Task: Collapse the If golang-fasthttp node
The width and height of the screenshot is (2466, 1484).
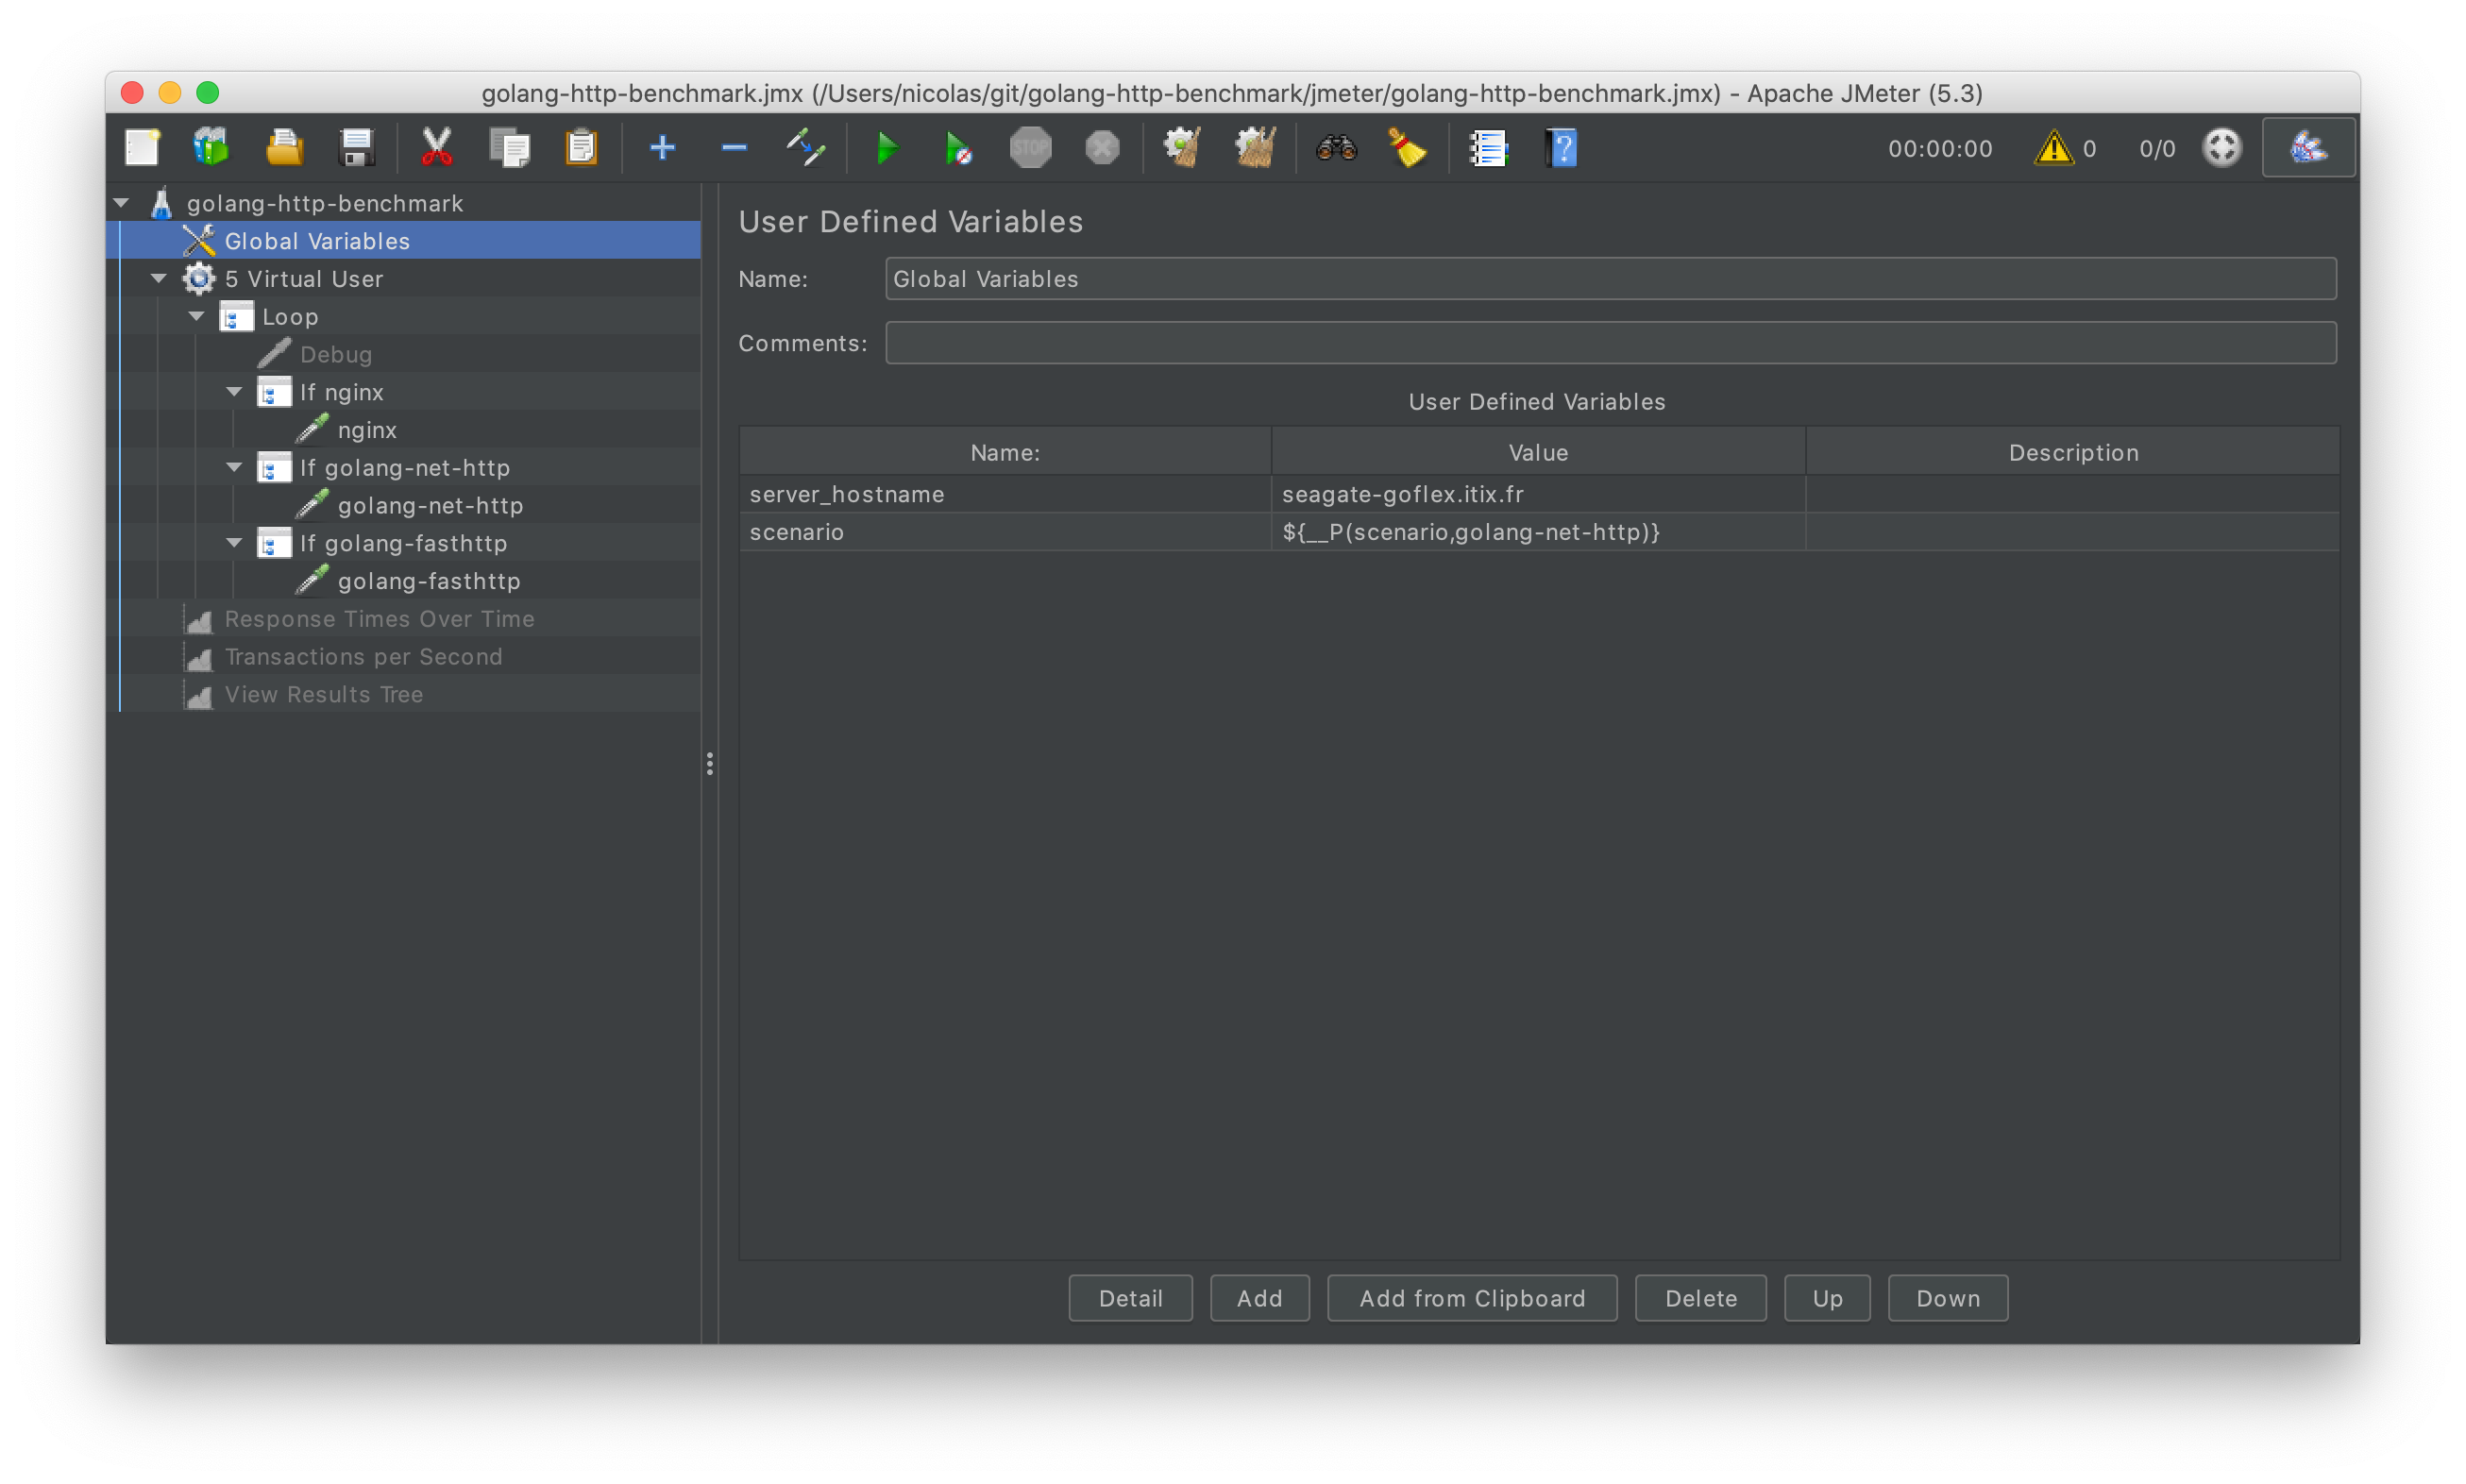Action: click(235, 543)
